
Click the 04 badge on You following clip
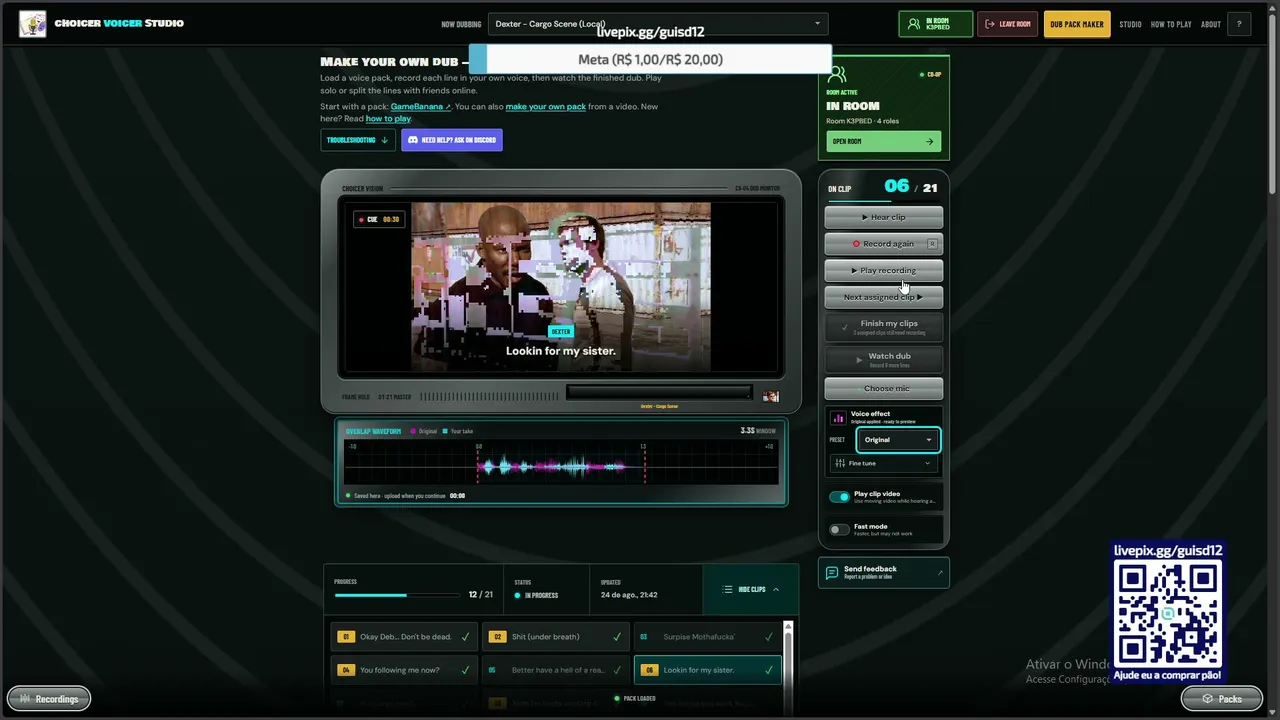point(346,670)
